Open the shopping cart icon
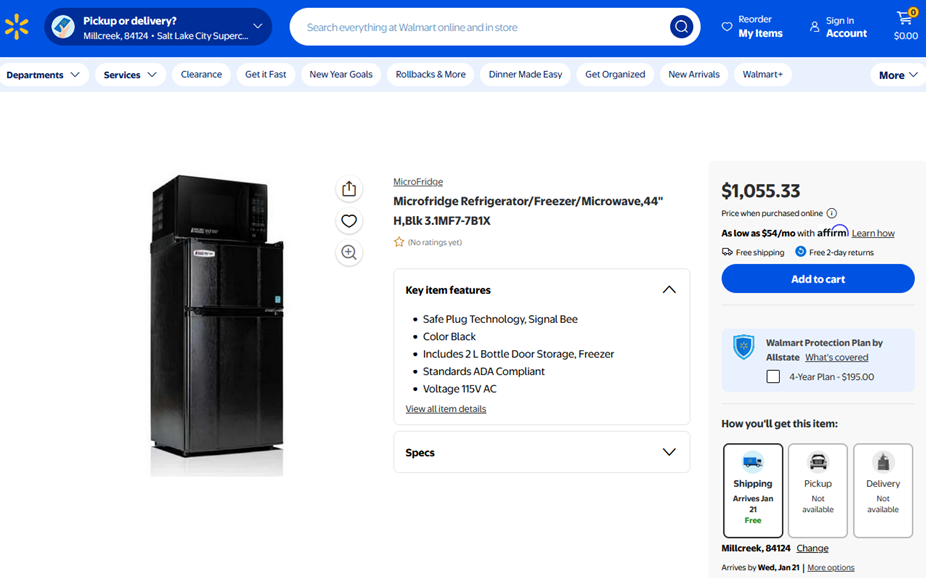Viewport: 926px width, 578px height. (905, 20)
